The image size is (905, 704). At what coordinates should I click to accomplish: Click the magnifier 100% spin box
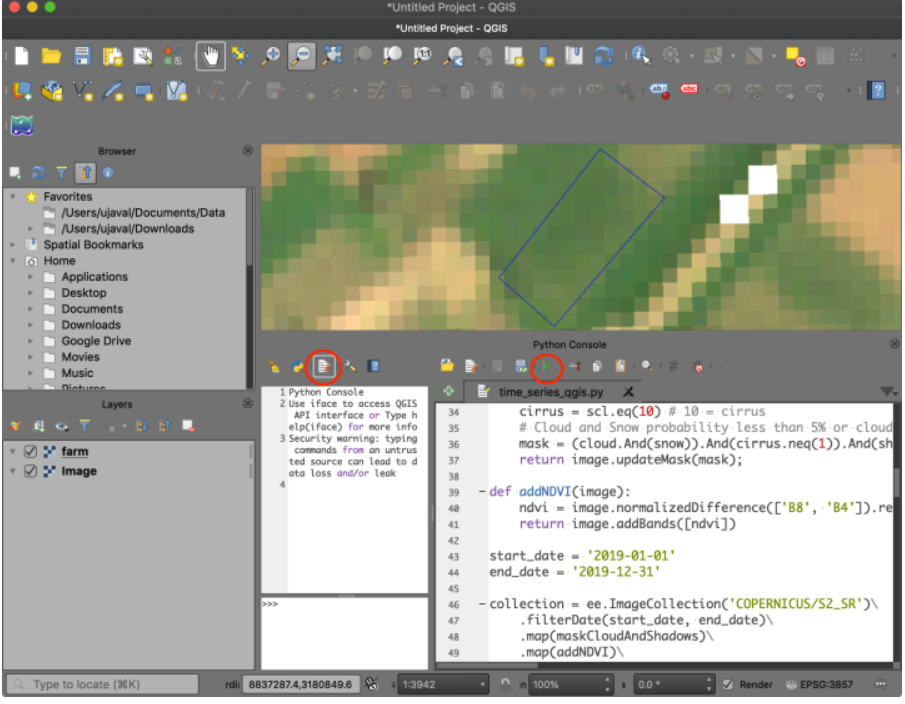[570, 684]
